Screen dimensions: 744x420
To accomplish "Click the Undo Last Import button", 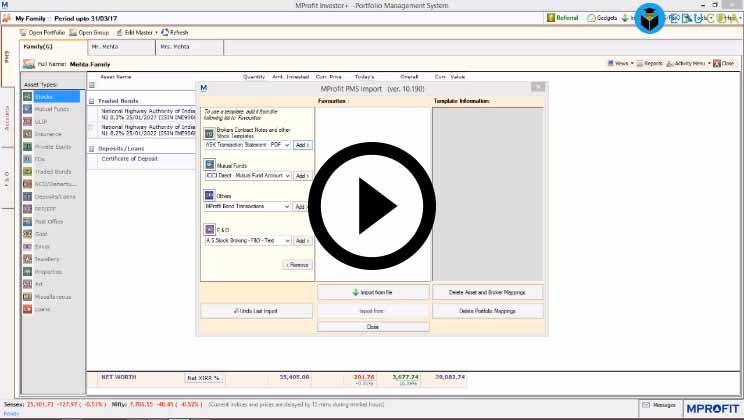I will [x=257, y=311].
